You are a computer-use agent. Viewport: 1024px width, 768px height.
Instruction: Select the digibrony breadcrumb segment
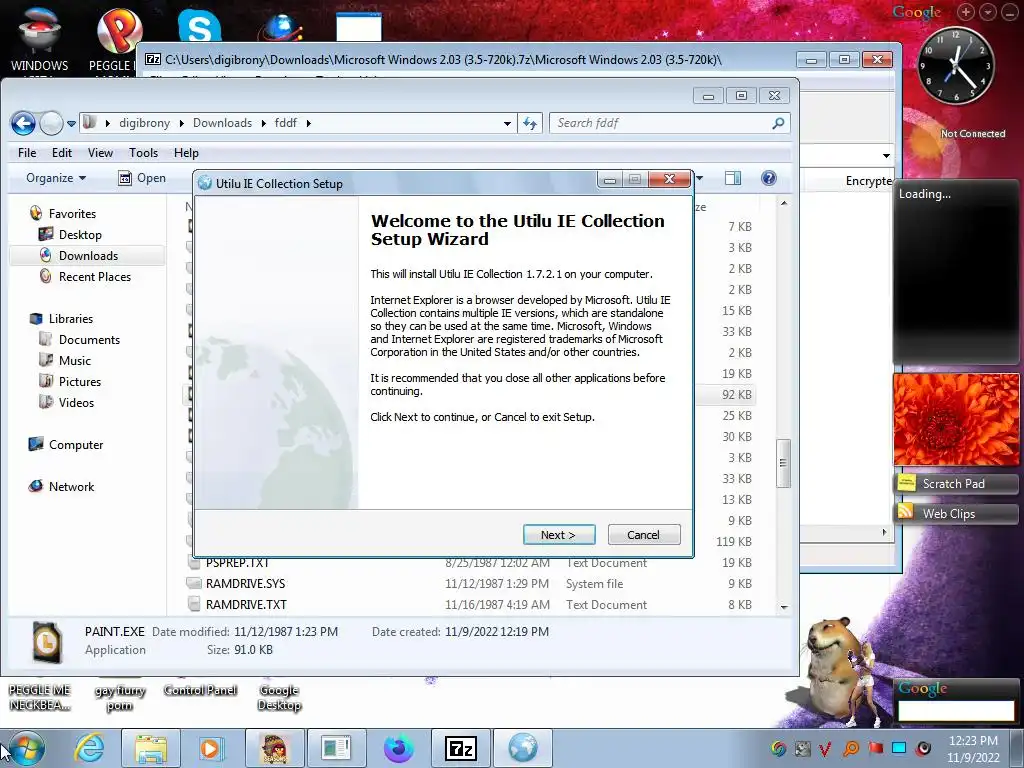(144, 123)
